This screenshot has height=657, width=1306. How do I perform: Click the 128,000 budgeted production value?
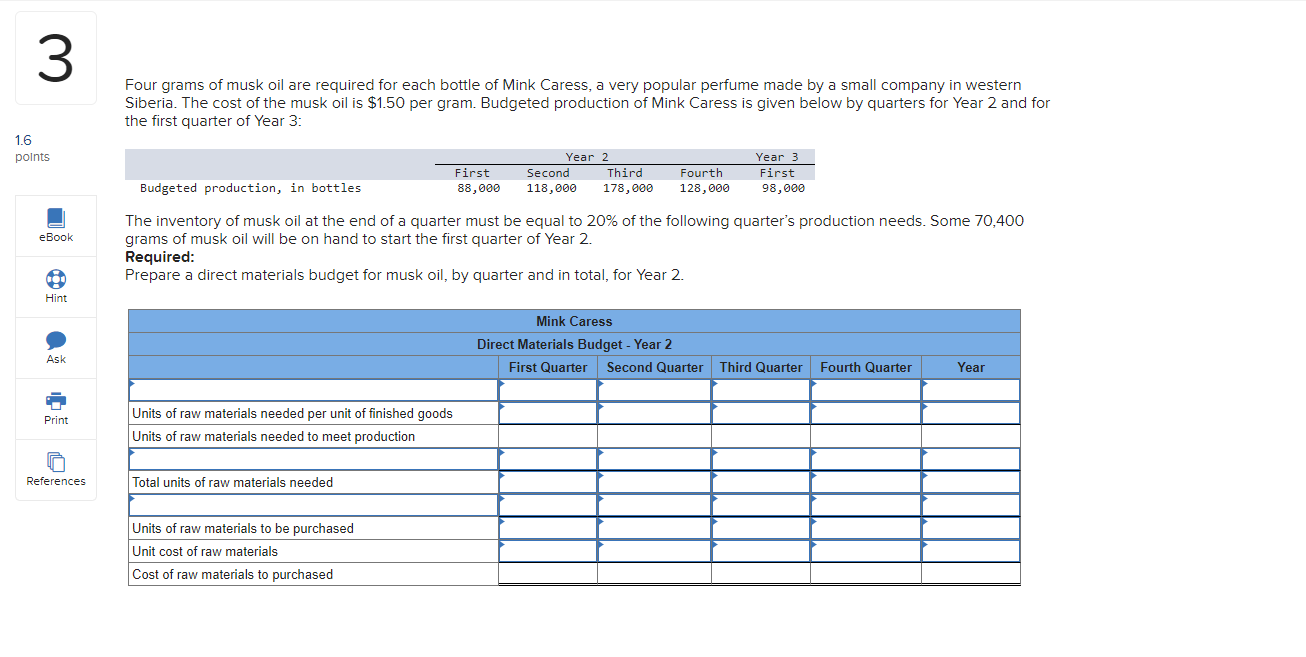[704, 188]
